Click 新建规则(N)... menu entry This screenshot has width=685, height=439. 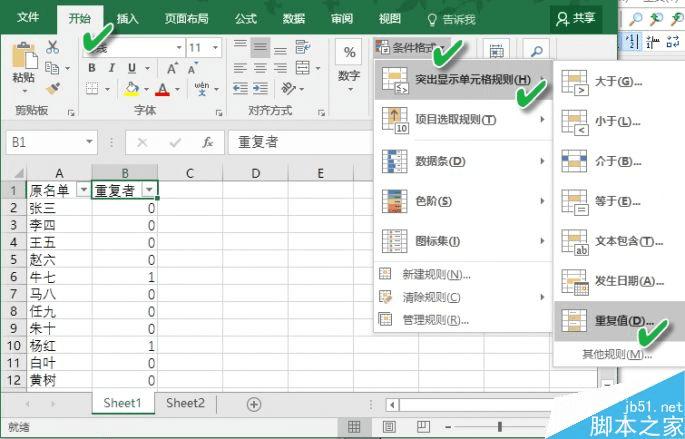coord(464,274)
